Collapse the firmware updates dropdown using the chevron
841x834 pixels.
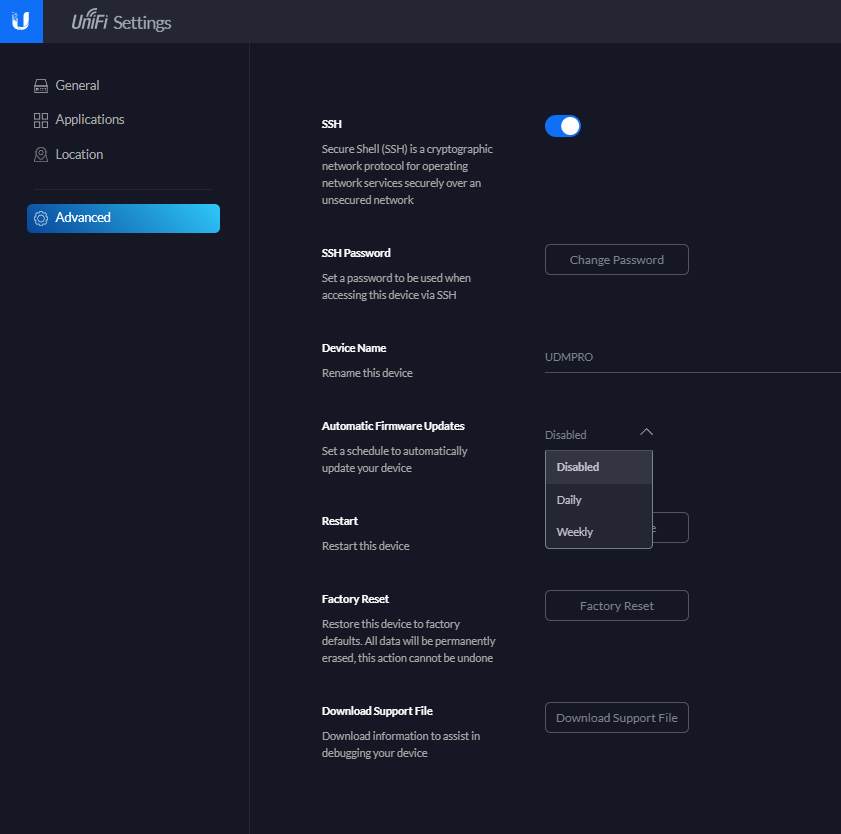[646, 432]
